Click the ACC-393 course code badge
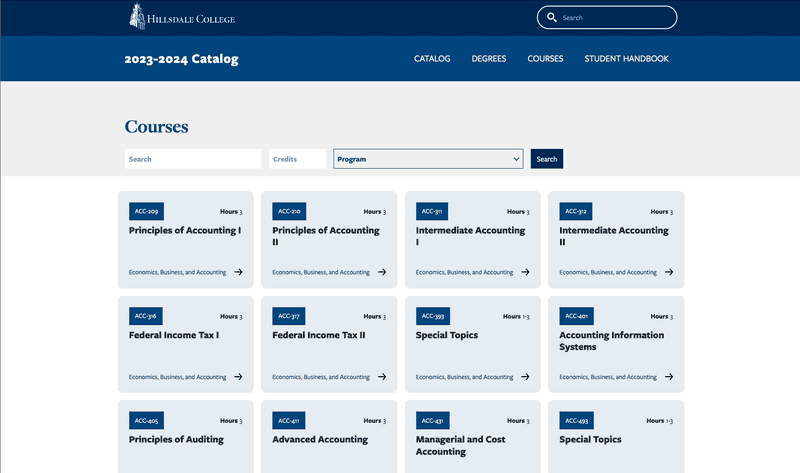The width and height of the screenshot is (800, 473). [433, 316]
